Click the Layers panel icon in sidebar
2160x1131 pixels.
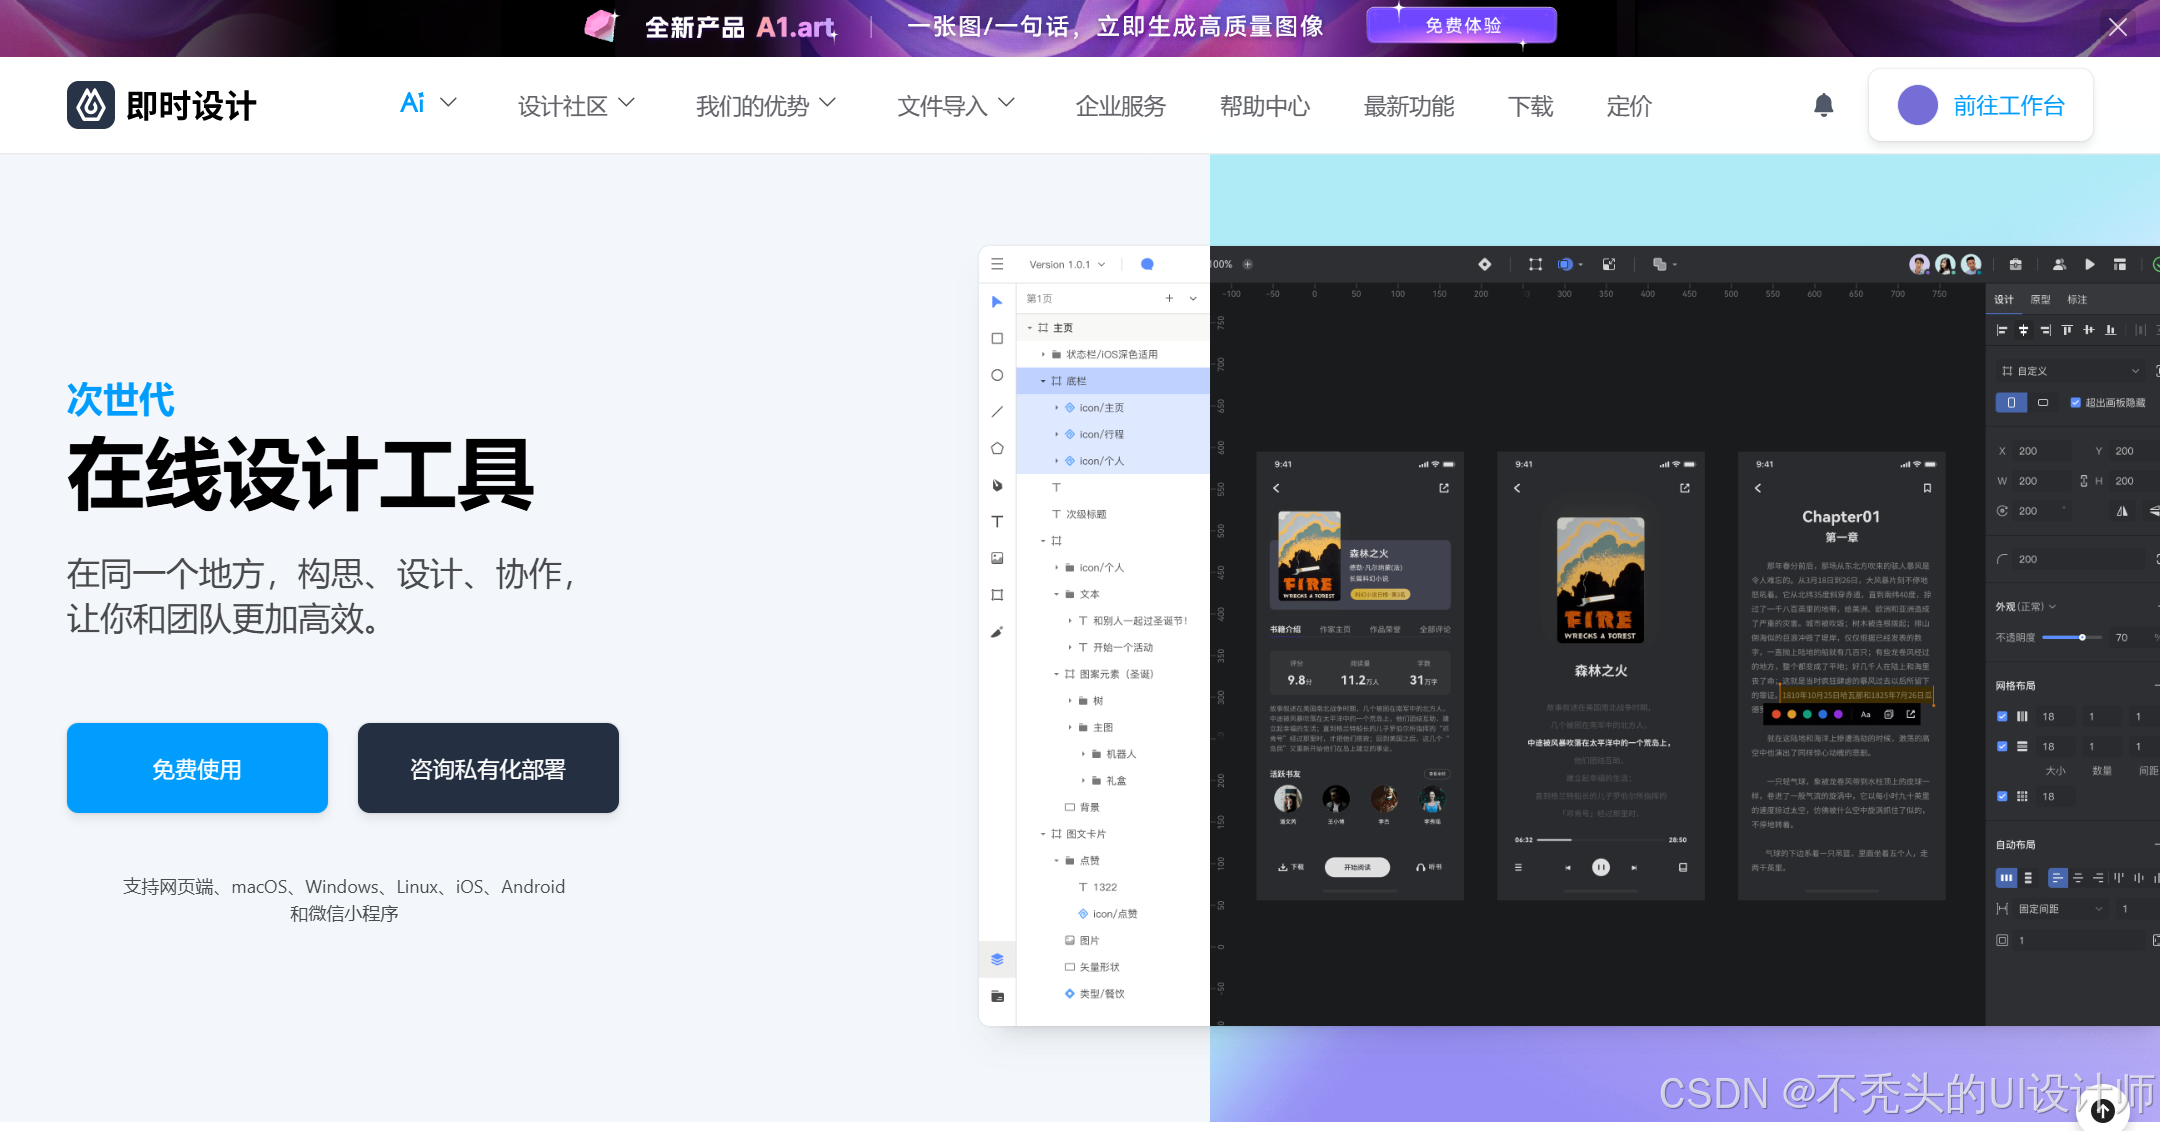[997, 959]
